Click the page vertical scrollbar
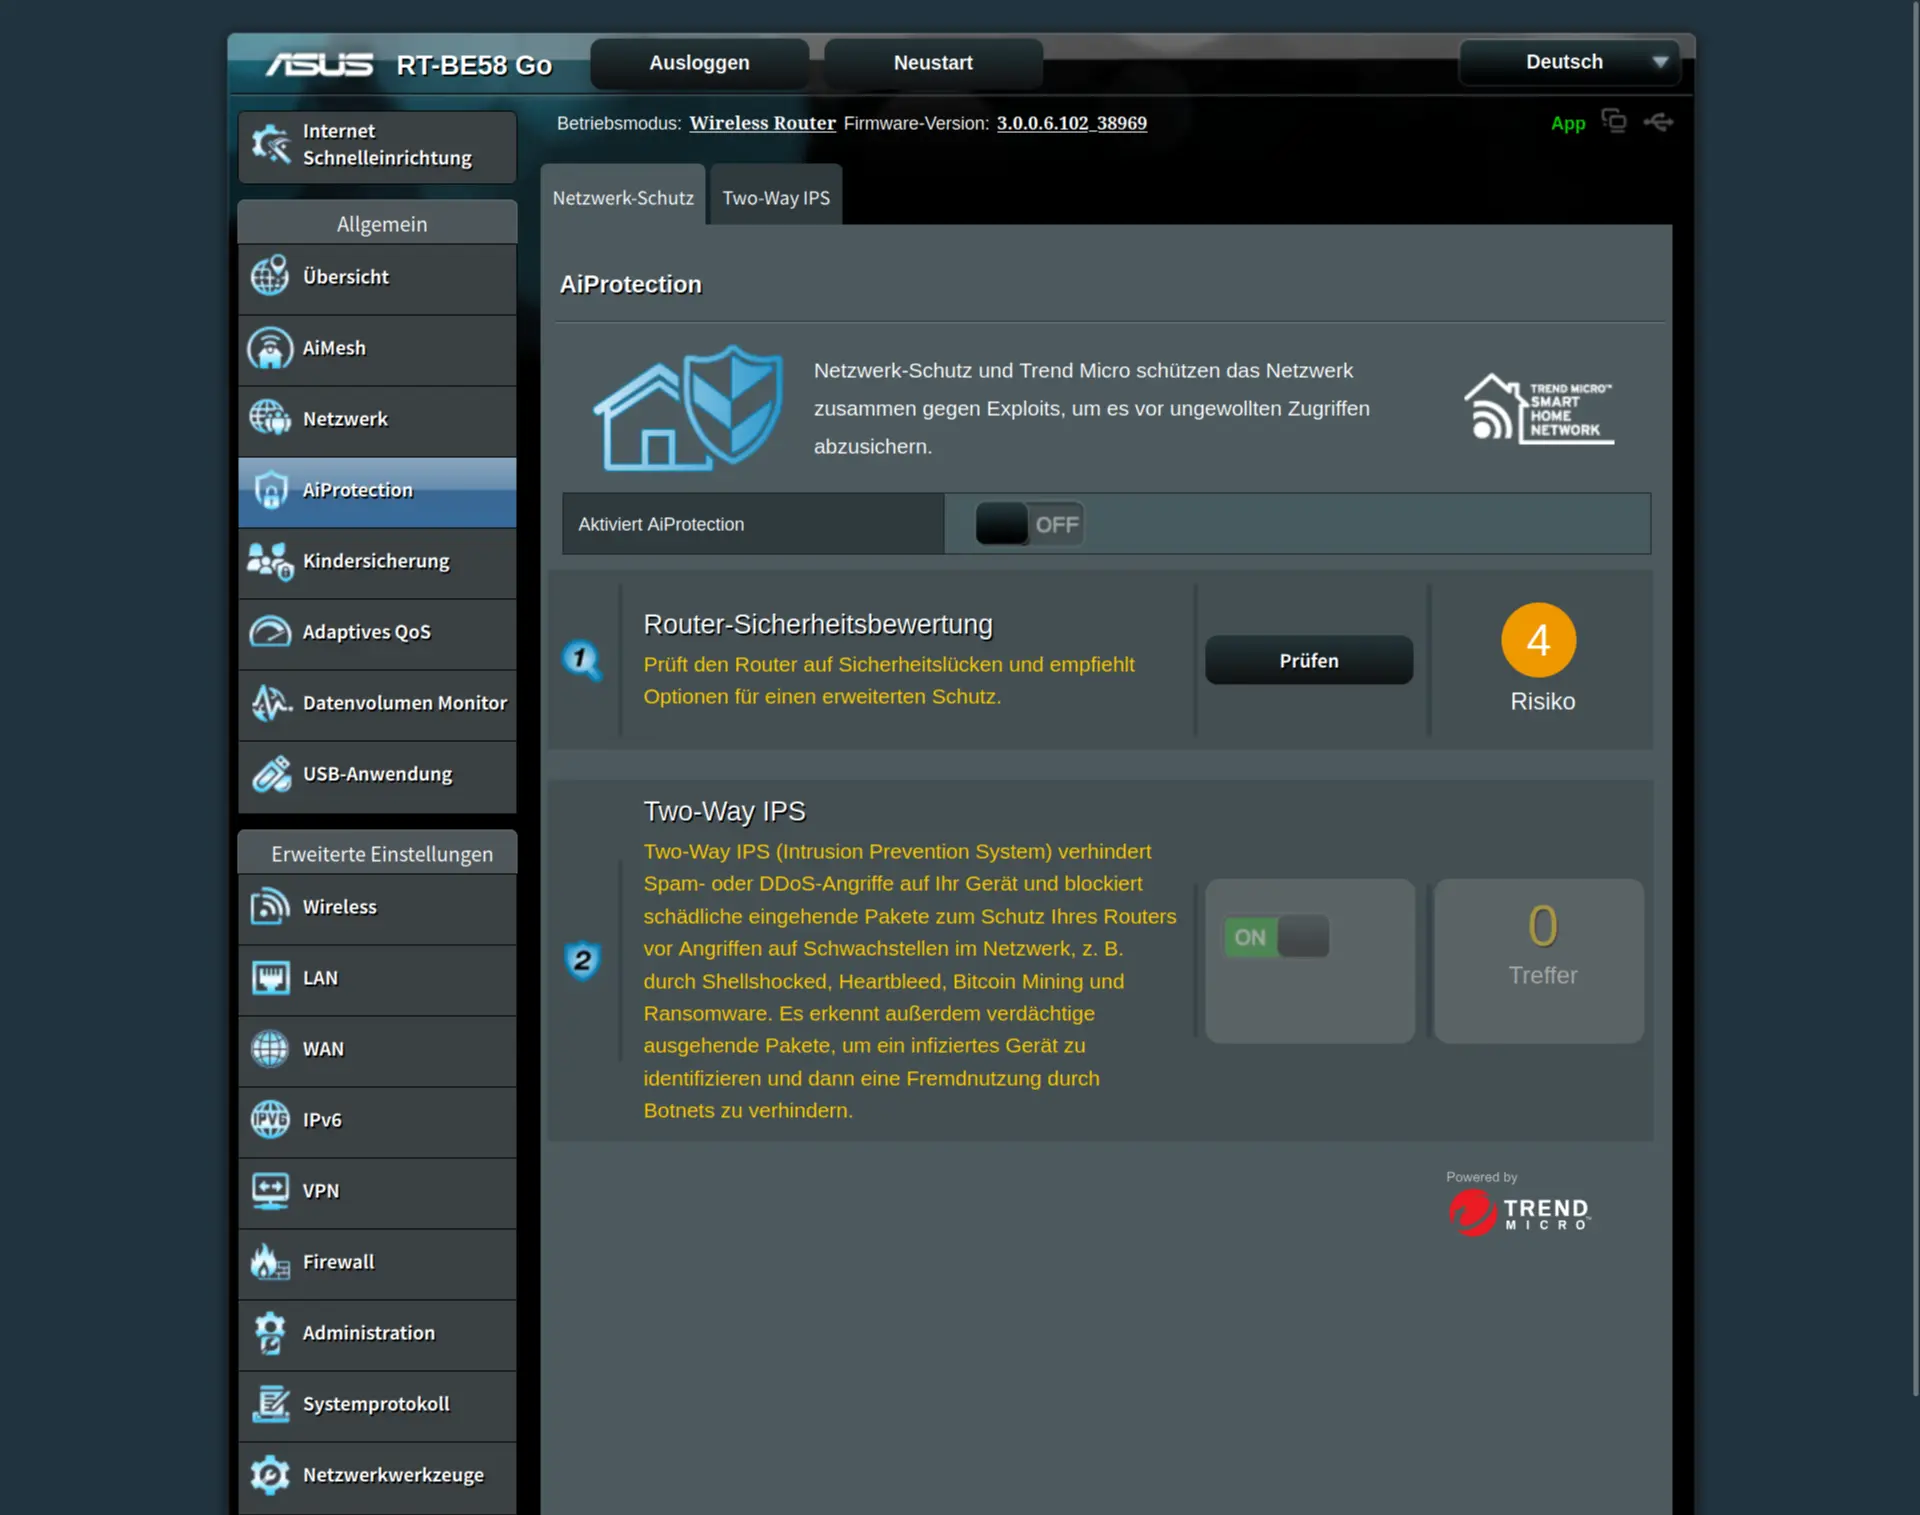1920x1515 pixels. coord(1914,700)
